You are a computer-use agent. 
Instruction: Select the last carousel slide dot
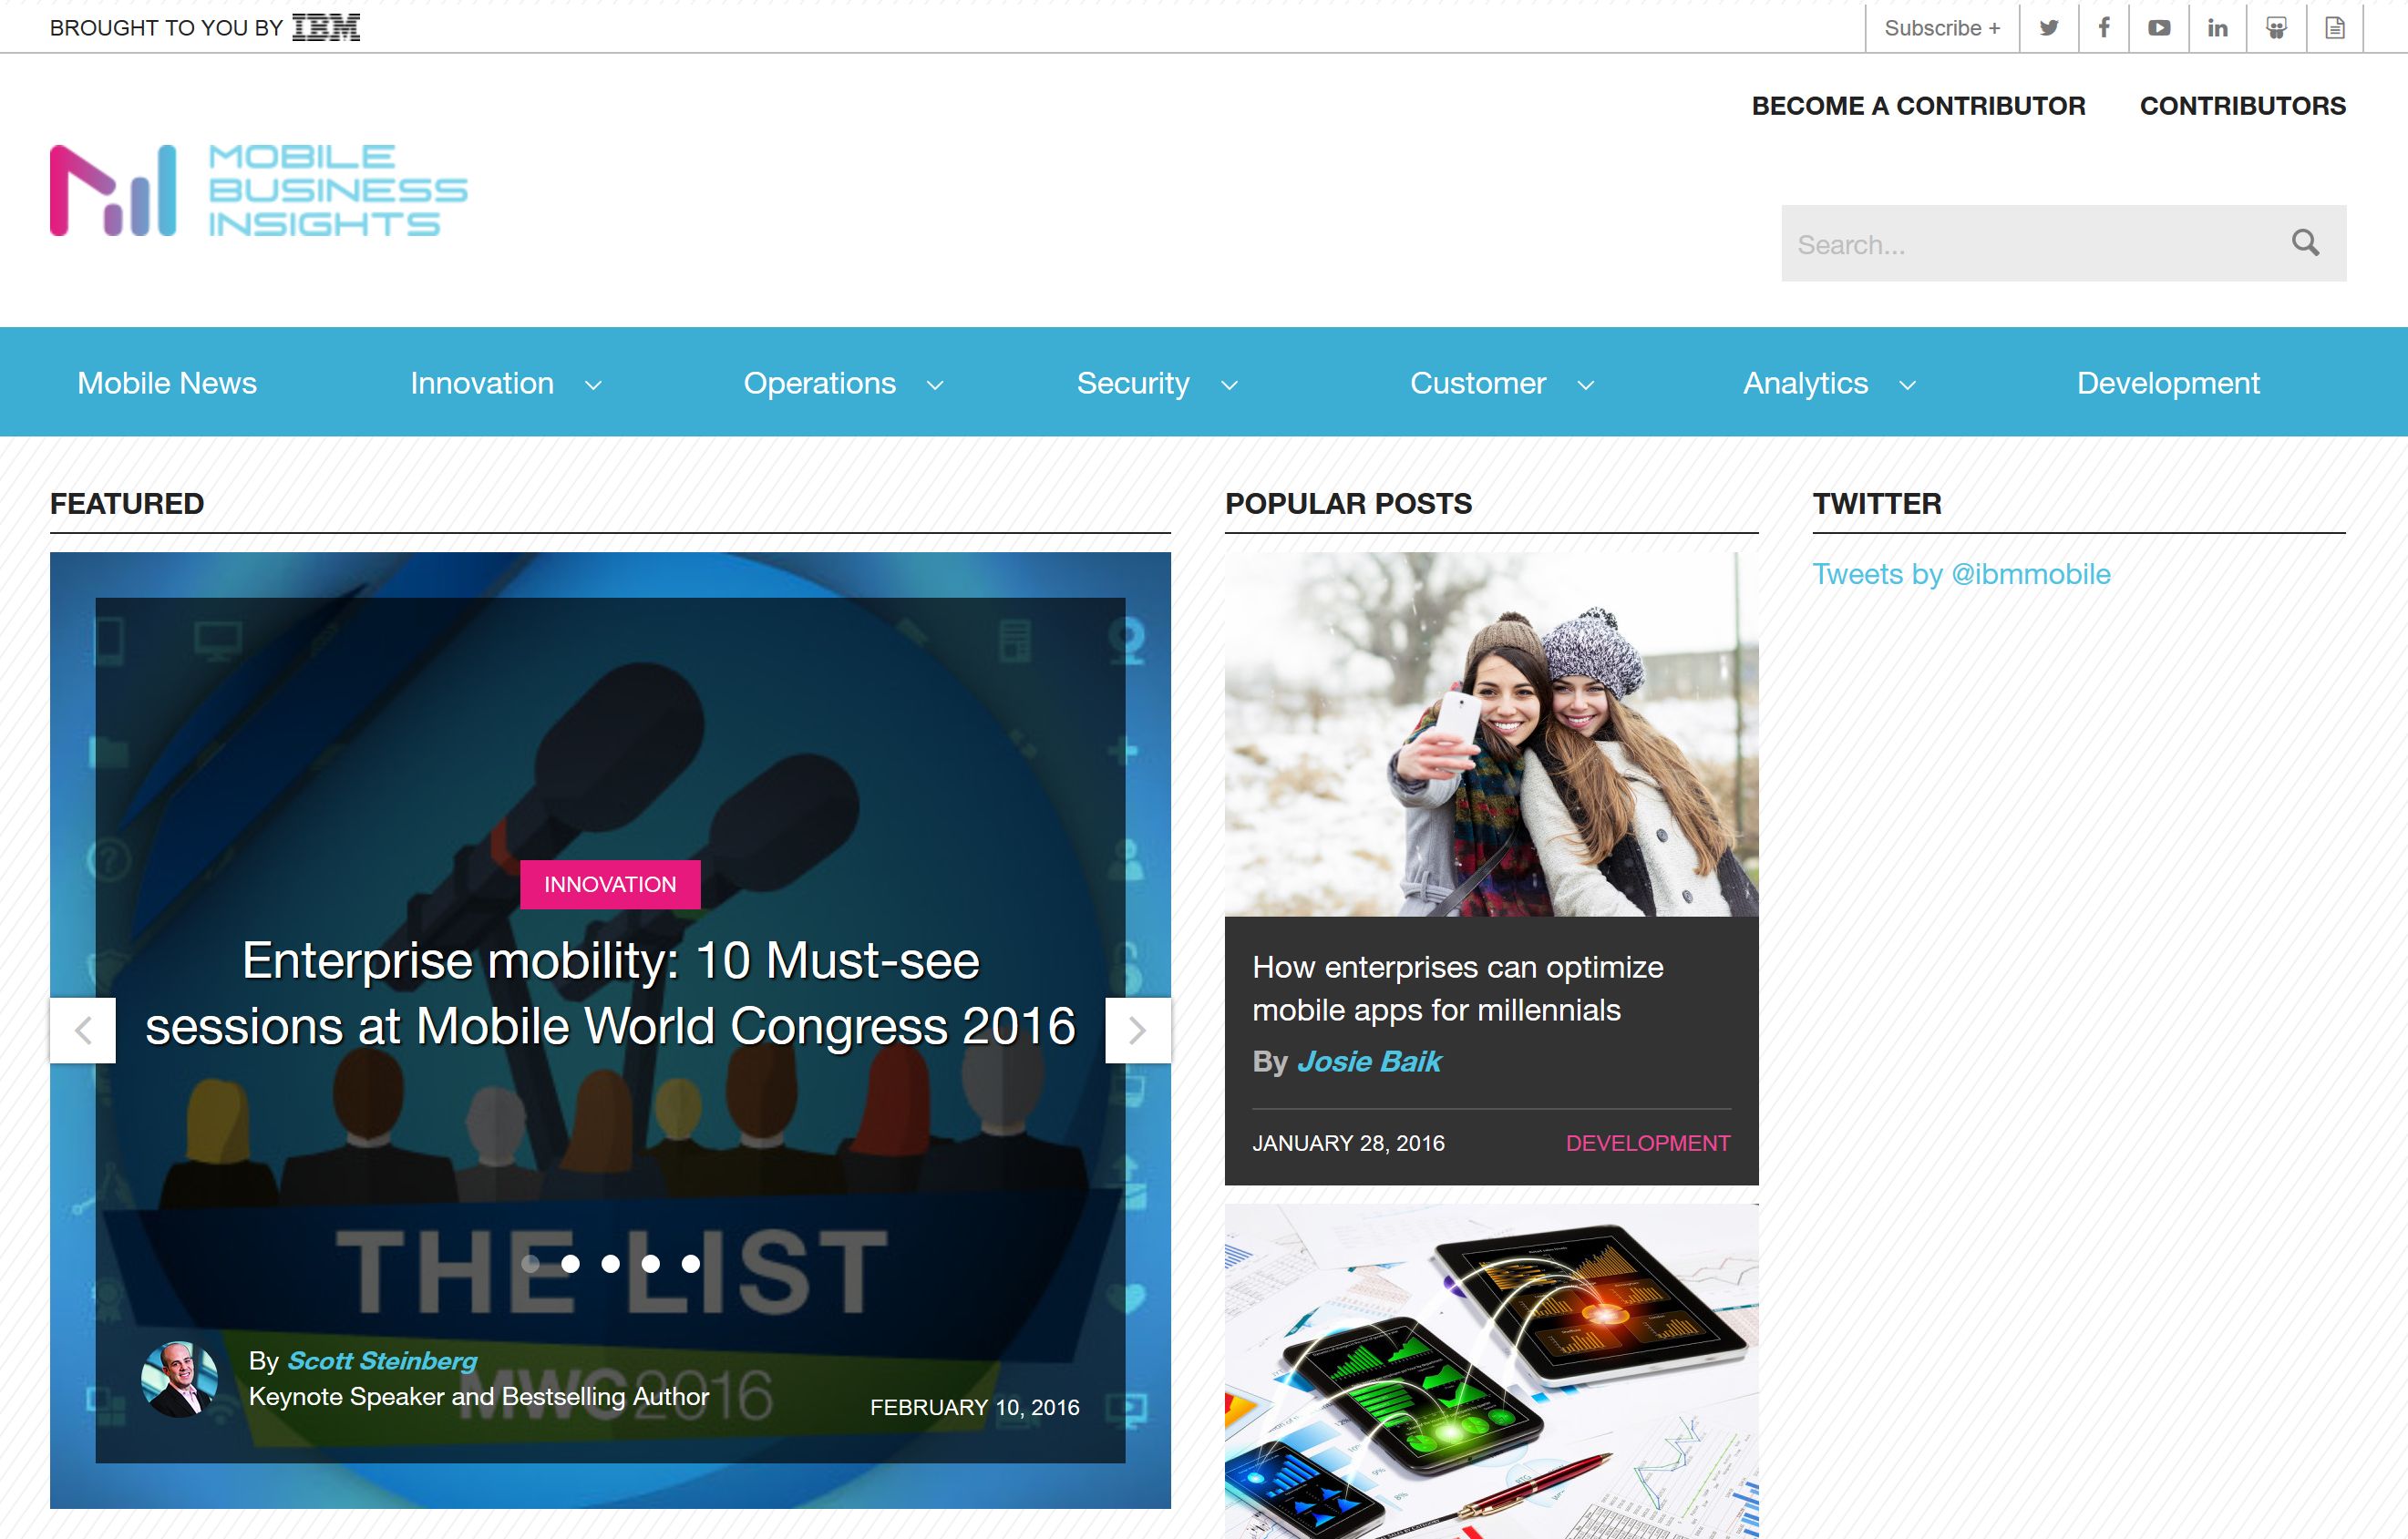691,1264
